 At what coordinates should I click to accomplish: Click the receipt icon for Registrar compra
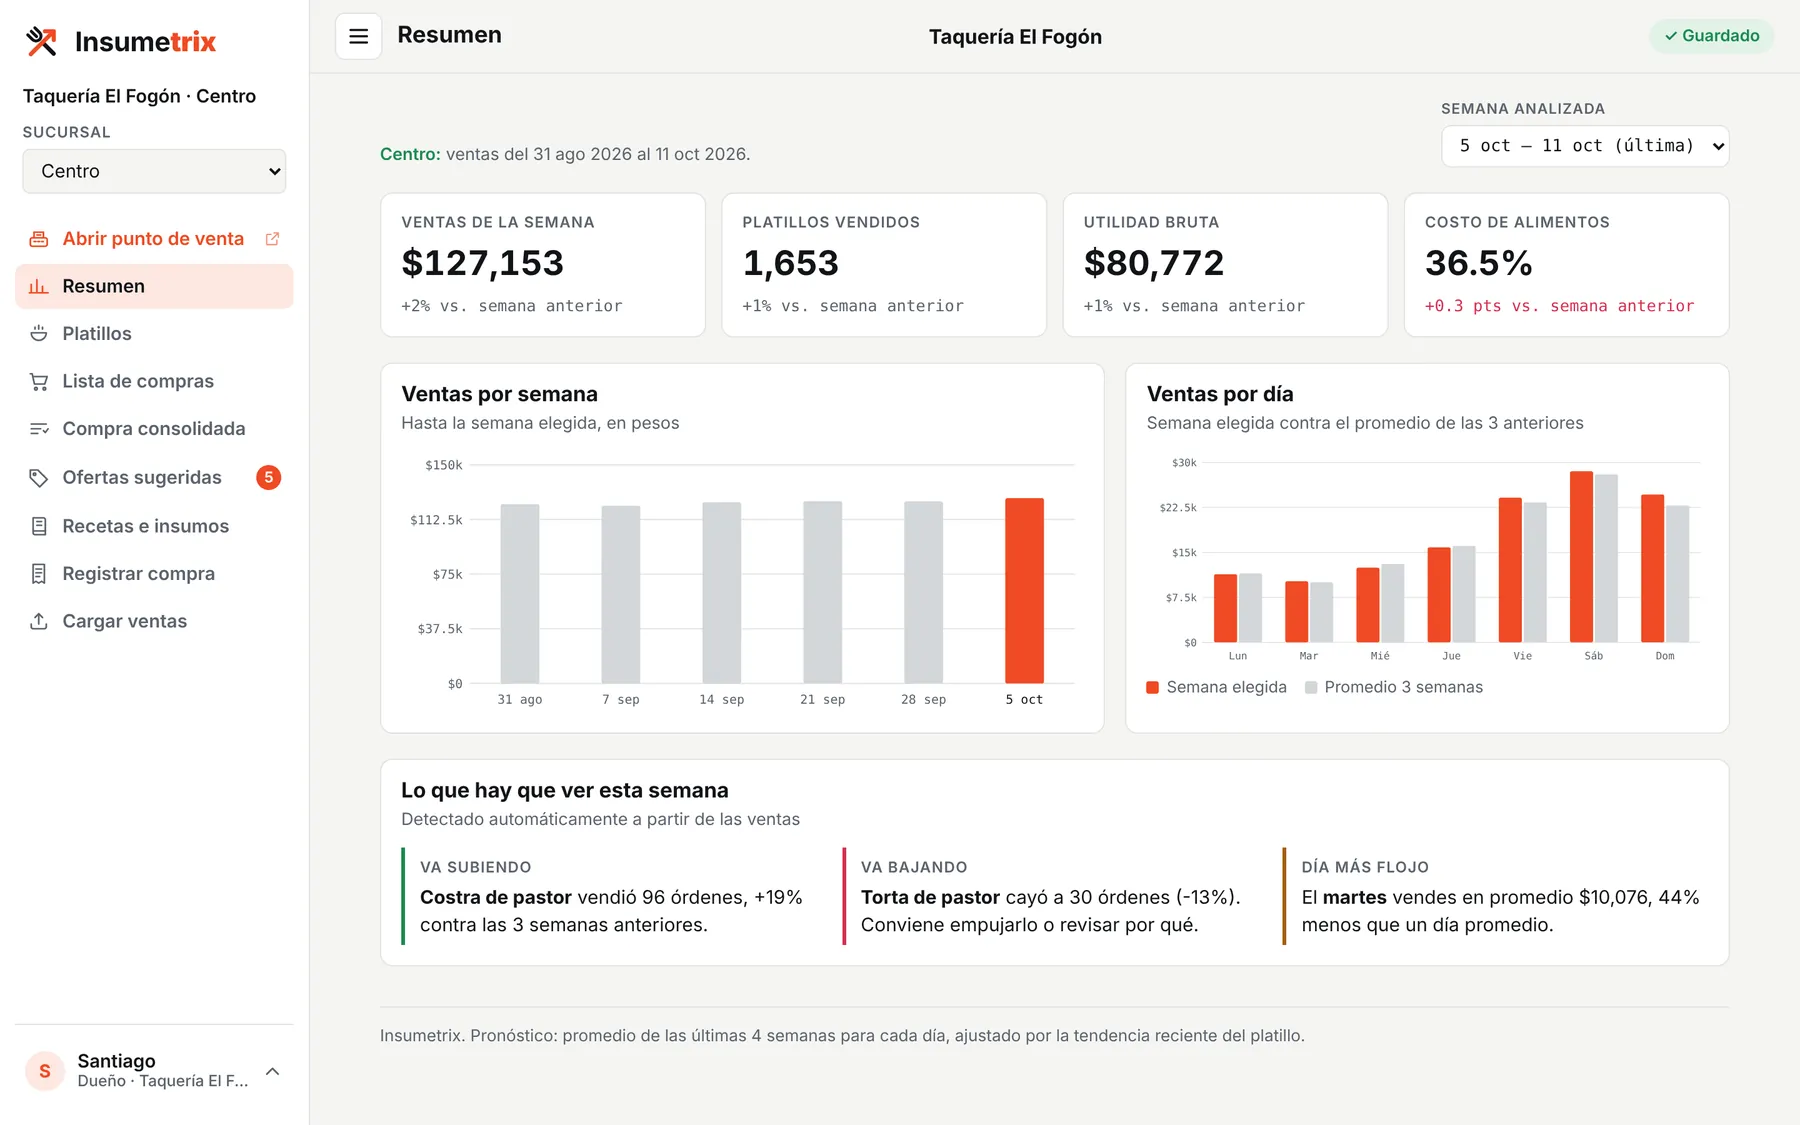pos(39,574)
